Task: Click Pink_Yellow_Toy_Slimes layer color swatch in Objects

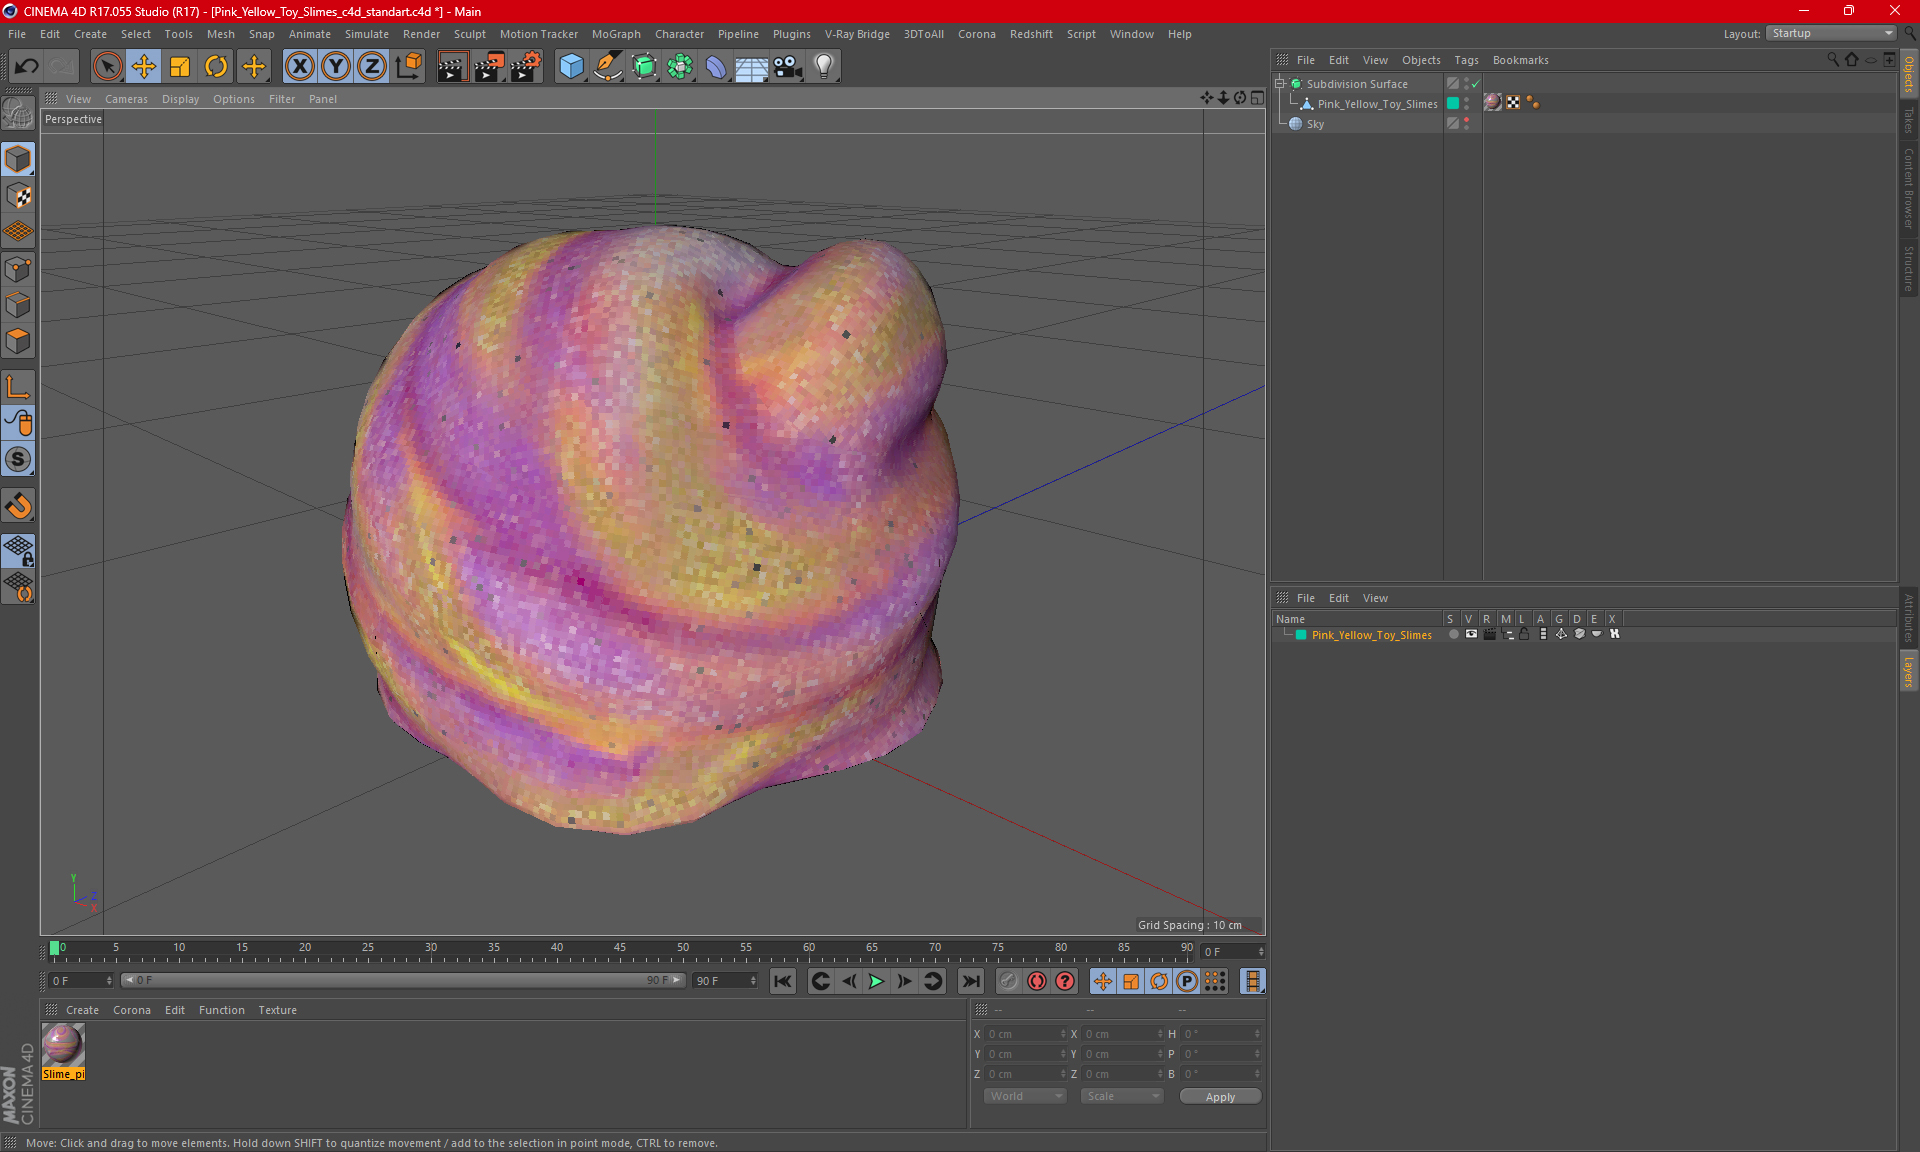Action: point(1453,104)
